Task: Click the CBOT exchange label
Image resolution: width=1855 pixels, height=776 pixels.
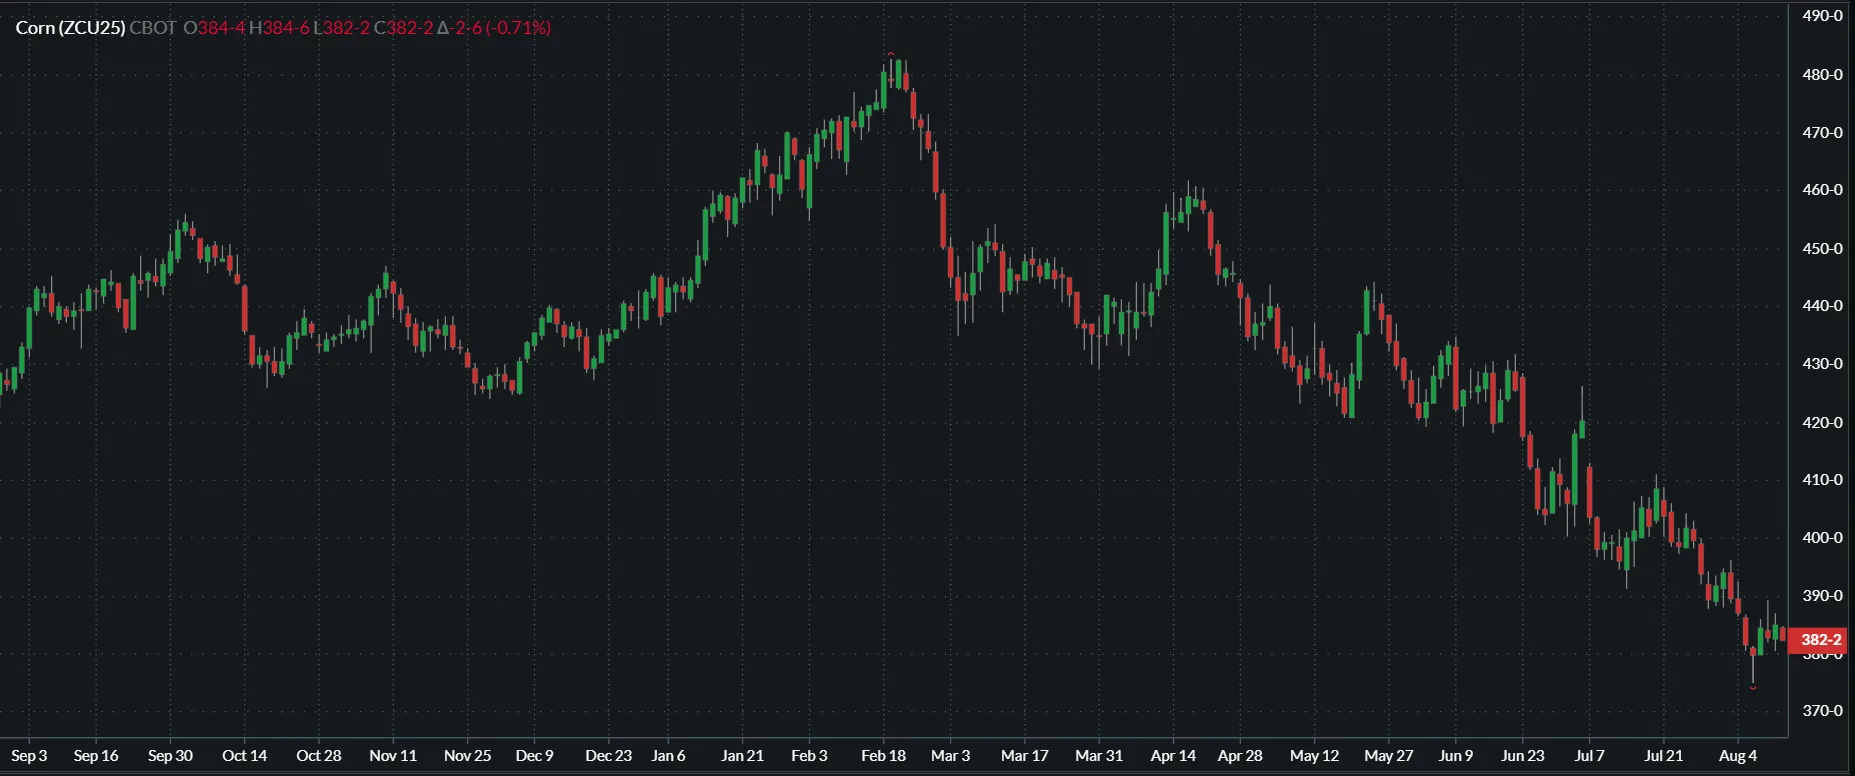Action: pyautogui.click(x=153, y=28)
